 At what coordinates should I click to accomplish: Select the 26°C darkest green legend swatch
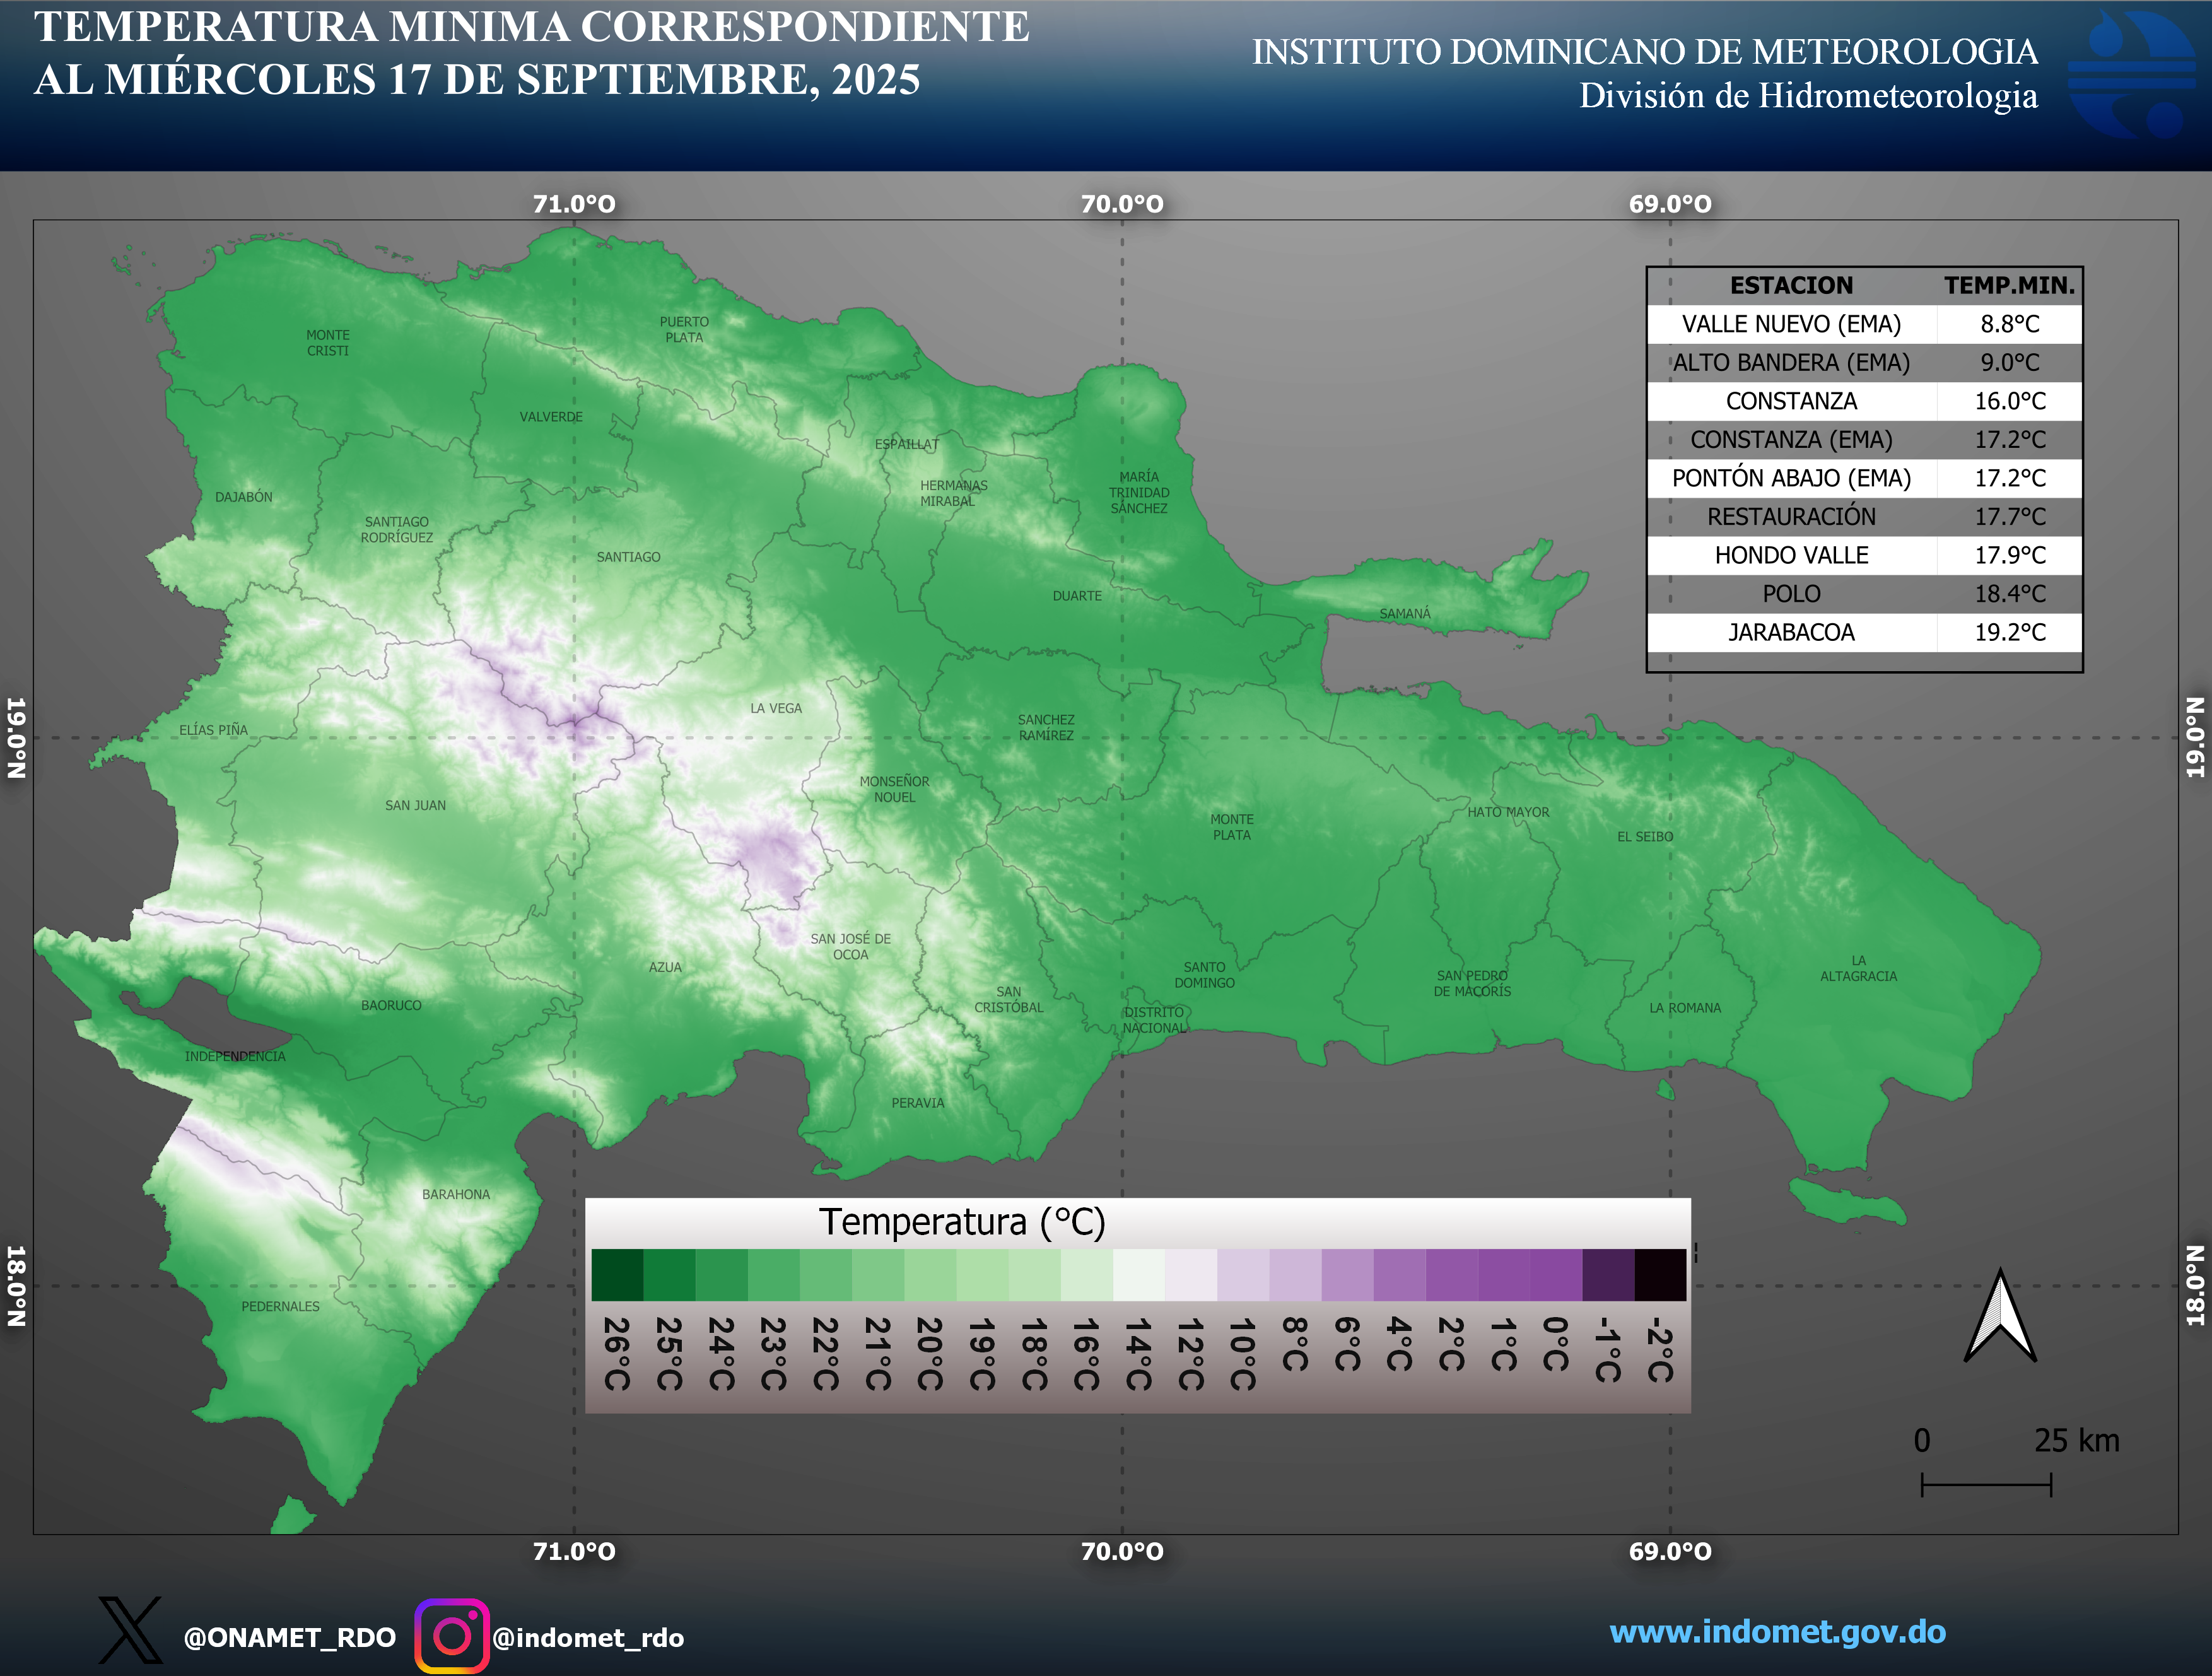click(617, 1275)
